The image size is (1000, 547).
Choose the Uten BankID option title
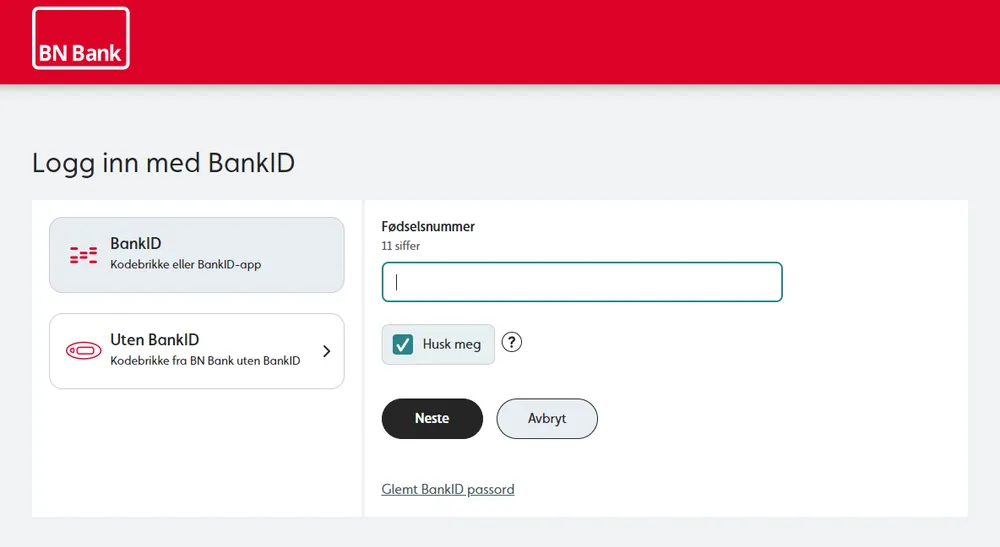[155, 340]
